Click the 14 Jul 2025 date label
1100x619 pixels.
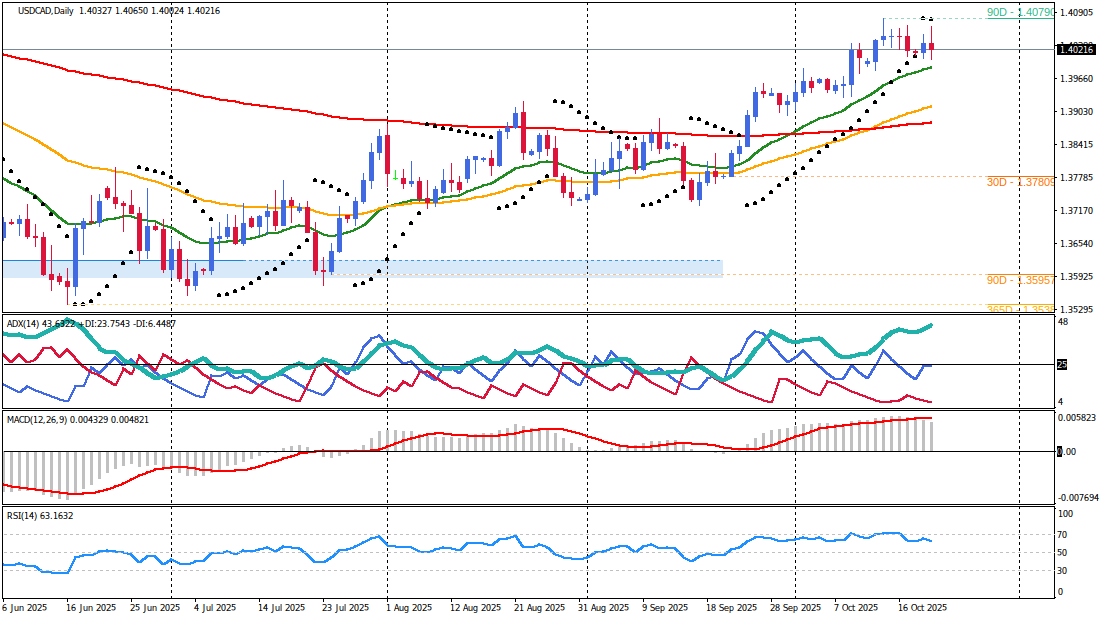point(281,608)
